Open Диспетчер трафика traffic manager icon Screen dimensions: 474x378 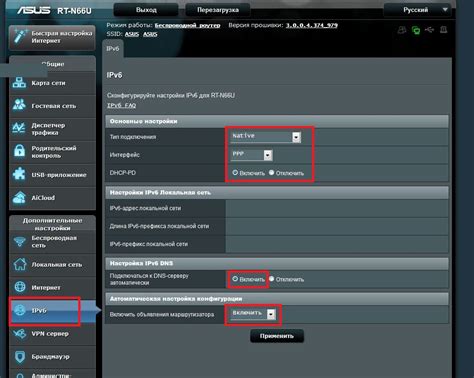(x=19, y=128)
